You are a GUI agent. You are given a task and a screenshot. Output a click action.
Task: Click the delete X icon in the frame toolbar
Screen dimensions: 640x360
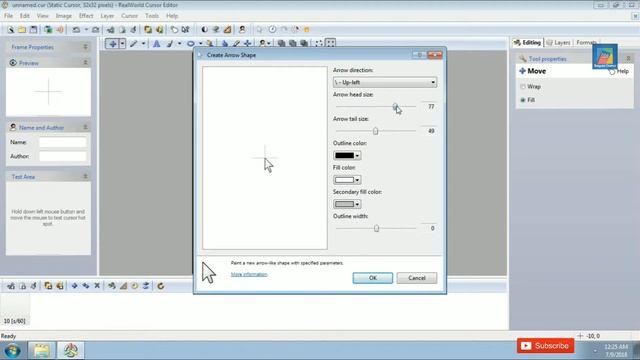coord(97,286)
